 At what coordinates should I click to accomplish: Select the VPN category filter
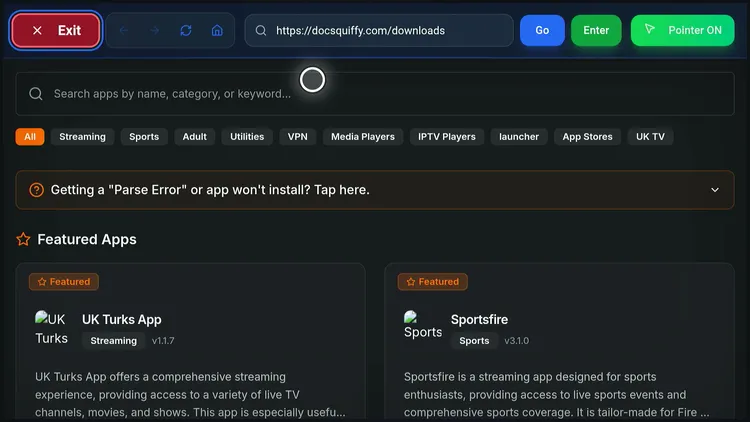point(298,137)
